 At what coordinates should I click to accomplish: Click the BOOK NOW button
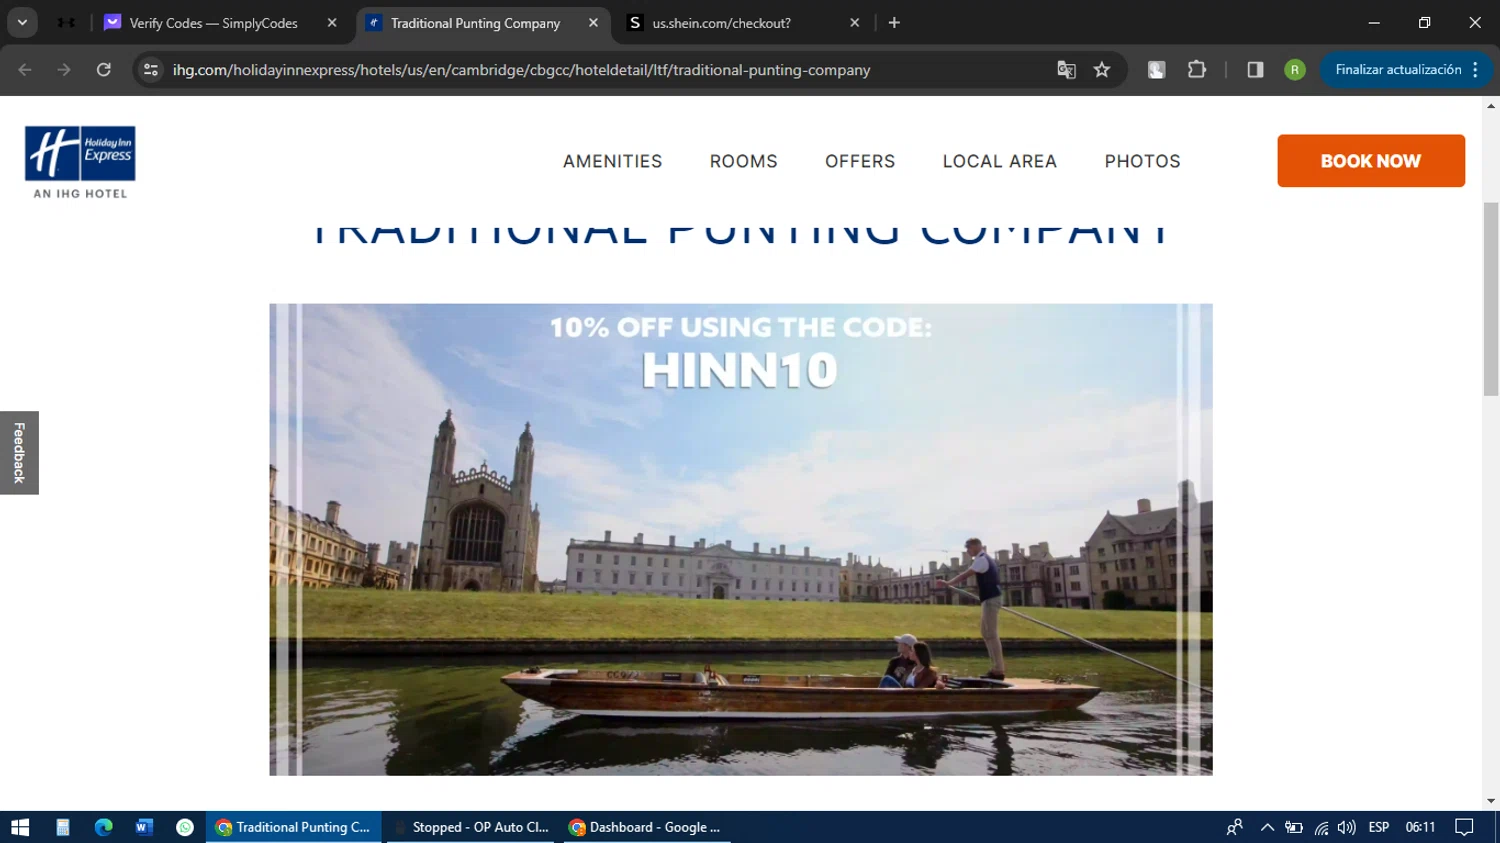pyautogui.click(x=1371, y=161)
